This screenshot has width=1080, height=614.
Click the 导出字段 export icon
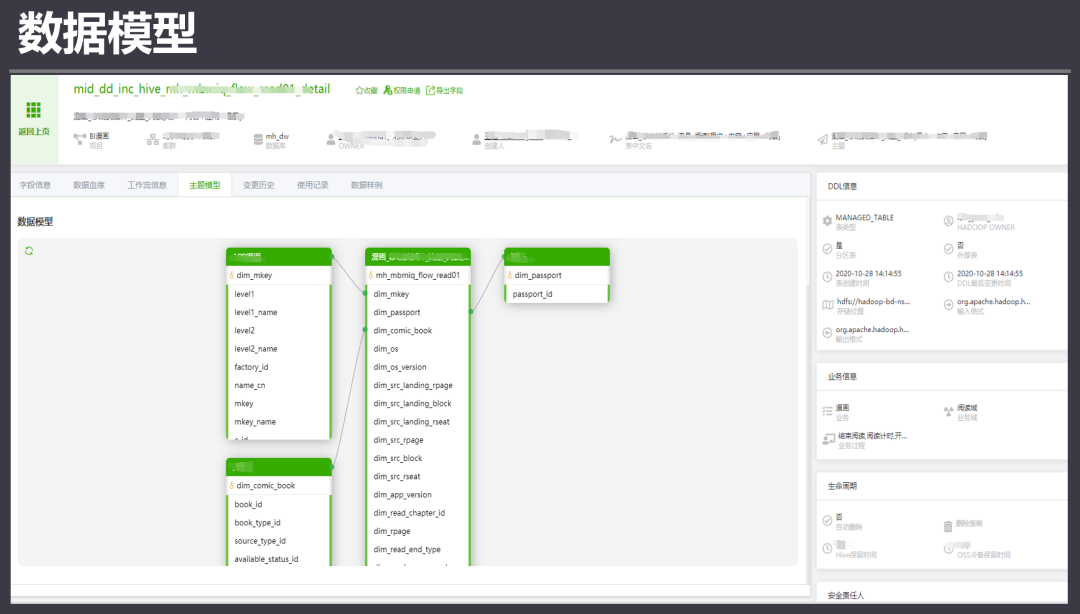click(430, 90)
